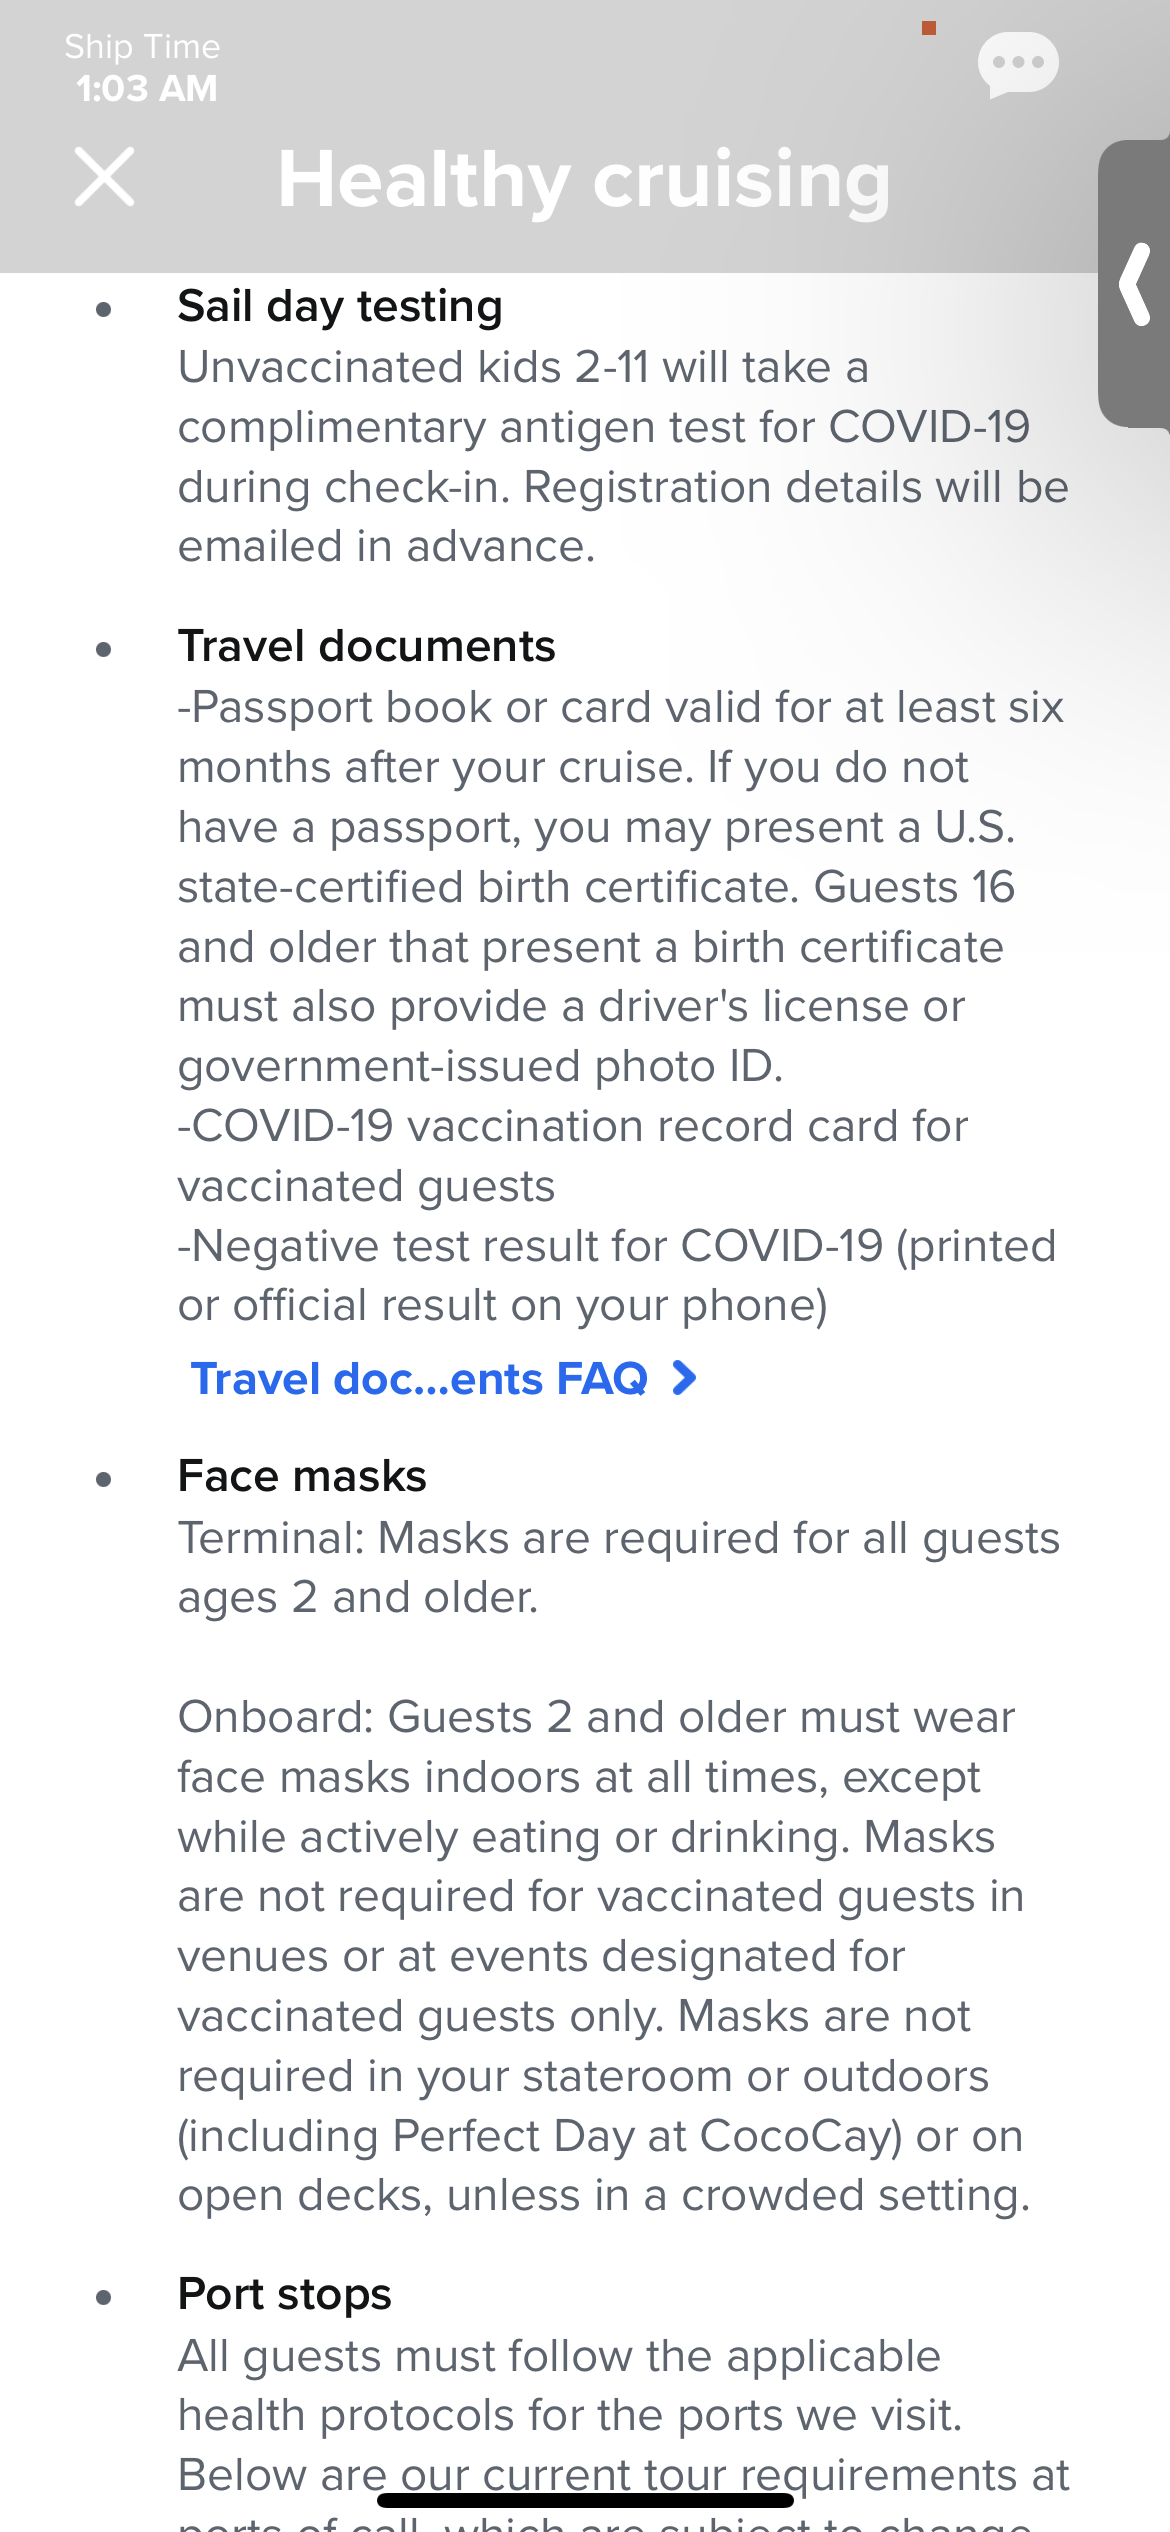Open the chat bubble icon
The width and height of the screenshot is (1170, 2532).
pyautogui.click(x=1018, y=64)
